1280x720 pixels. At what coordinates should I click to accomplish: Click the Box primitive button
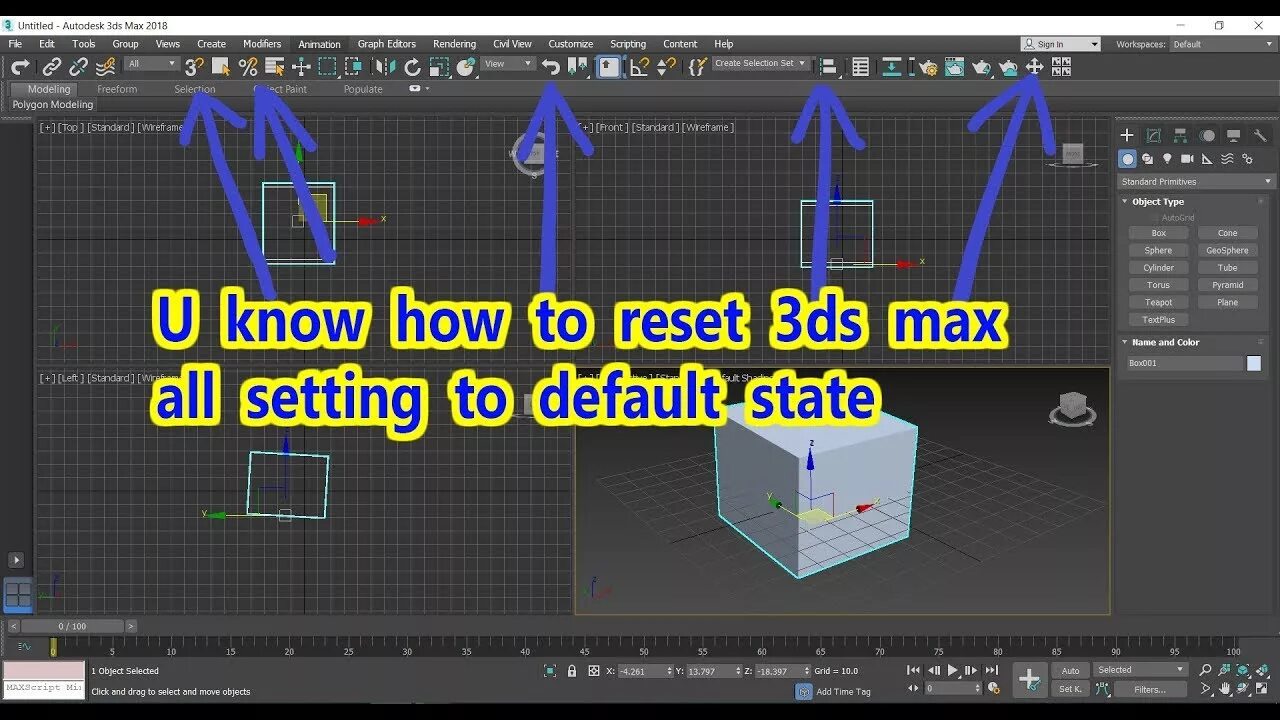point(1158,233)
